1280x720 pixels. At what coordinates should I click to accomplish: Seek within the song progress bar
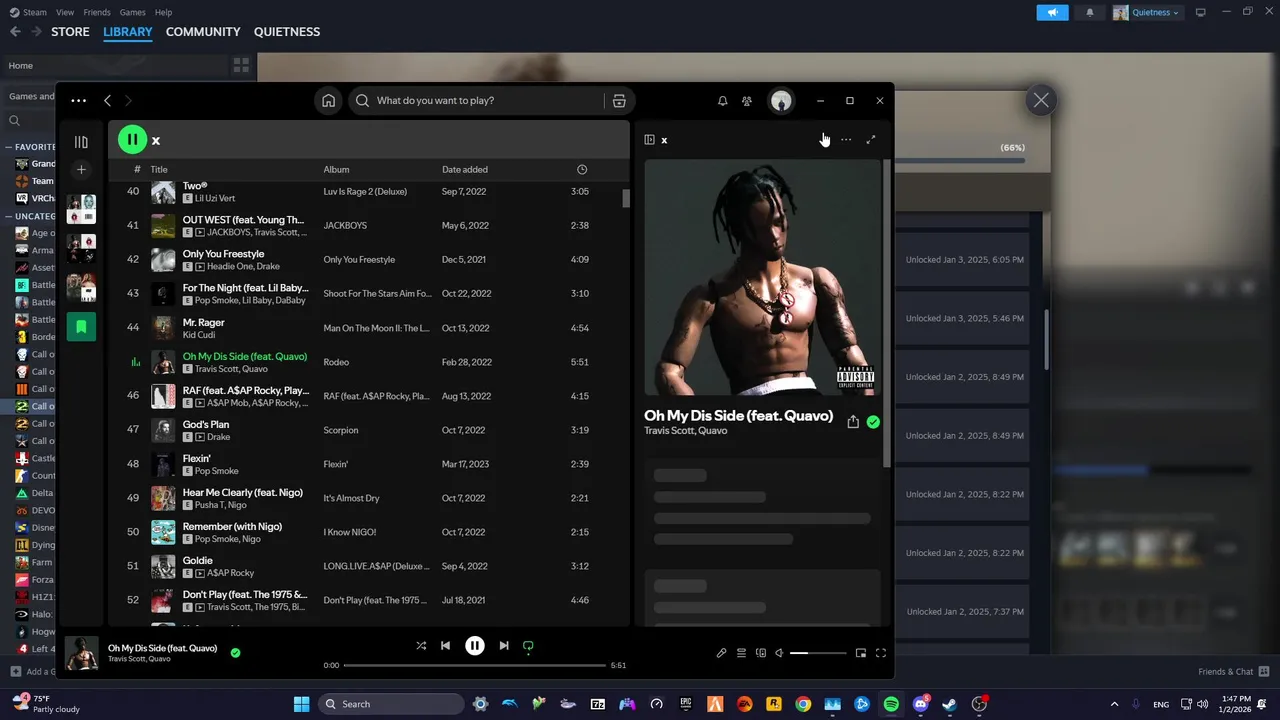click(475, 665)
